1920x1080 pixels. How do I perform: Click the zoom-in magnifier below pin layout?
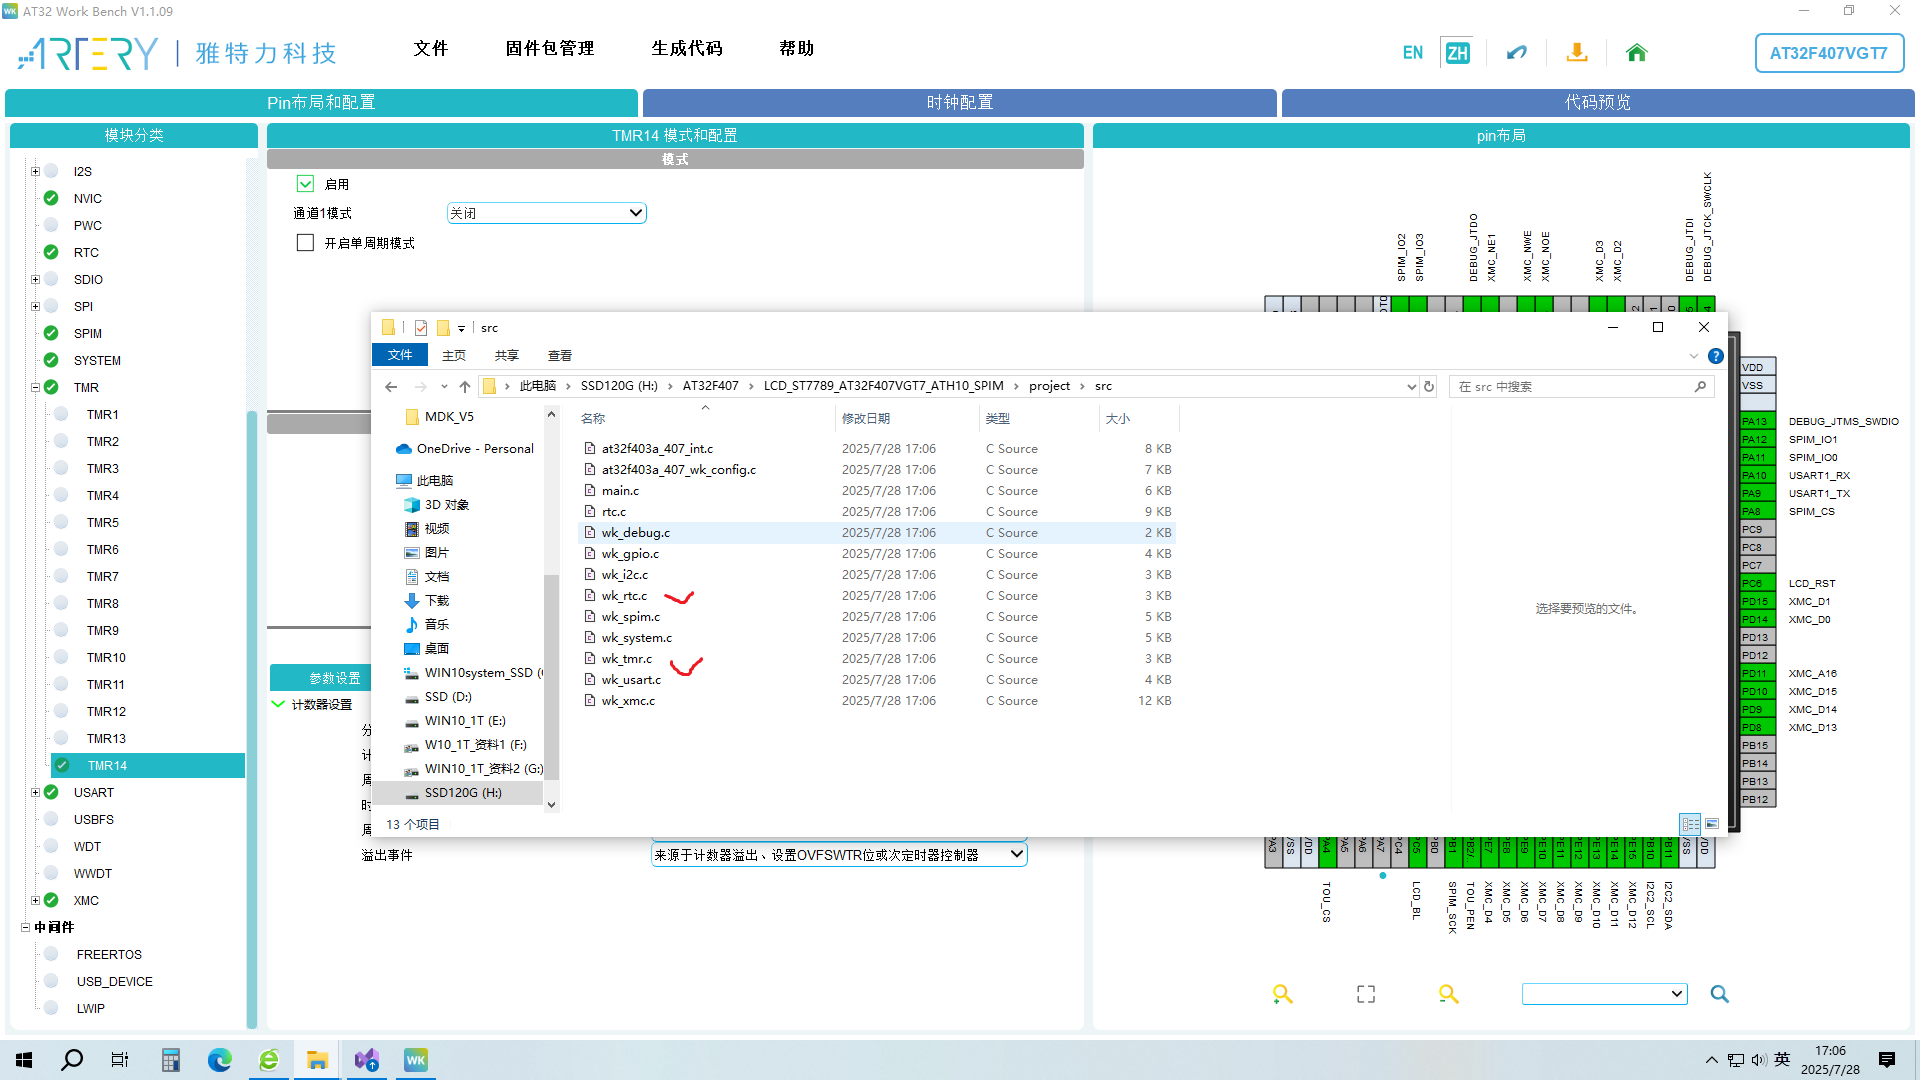click(1282, 993)
